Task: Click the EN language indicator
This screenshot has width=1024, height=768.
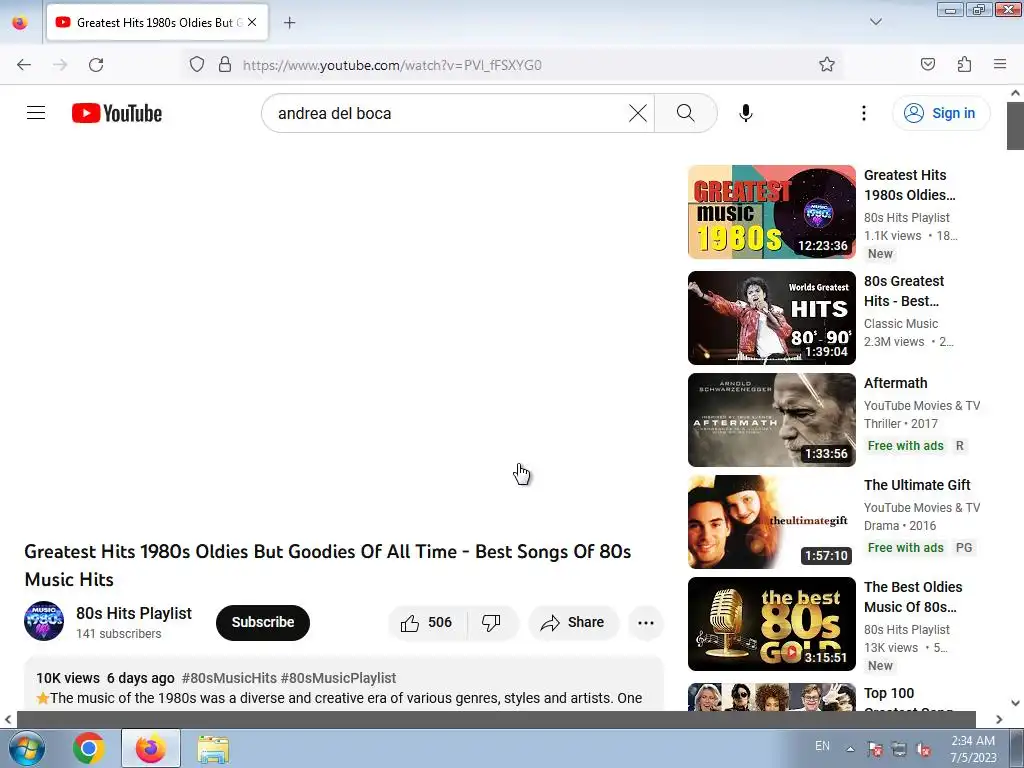Action: 822,746
